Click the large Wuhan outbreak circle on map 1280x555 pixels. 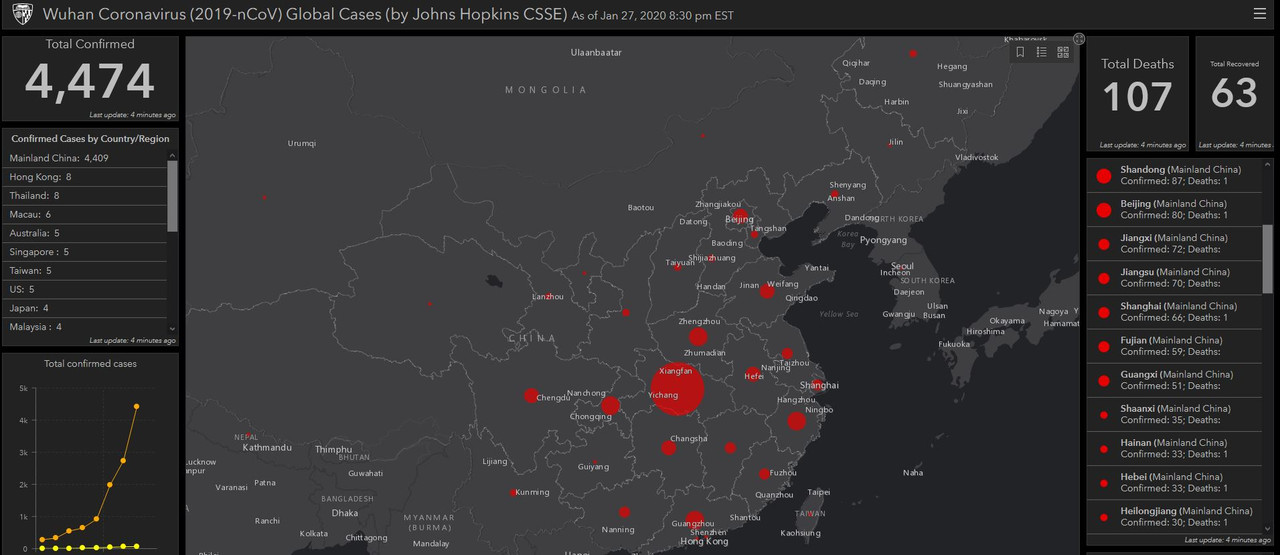(678, 389)
